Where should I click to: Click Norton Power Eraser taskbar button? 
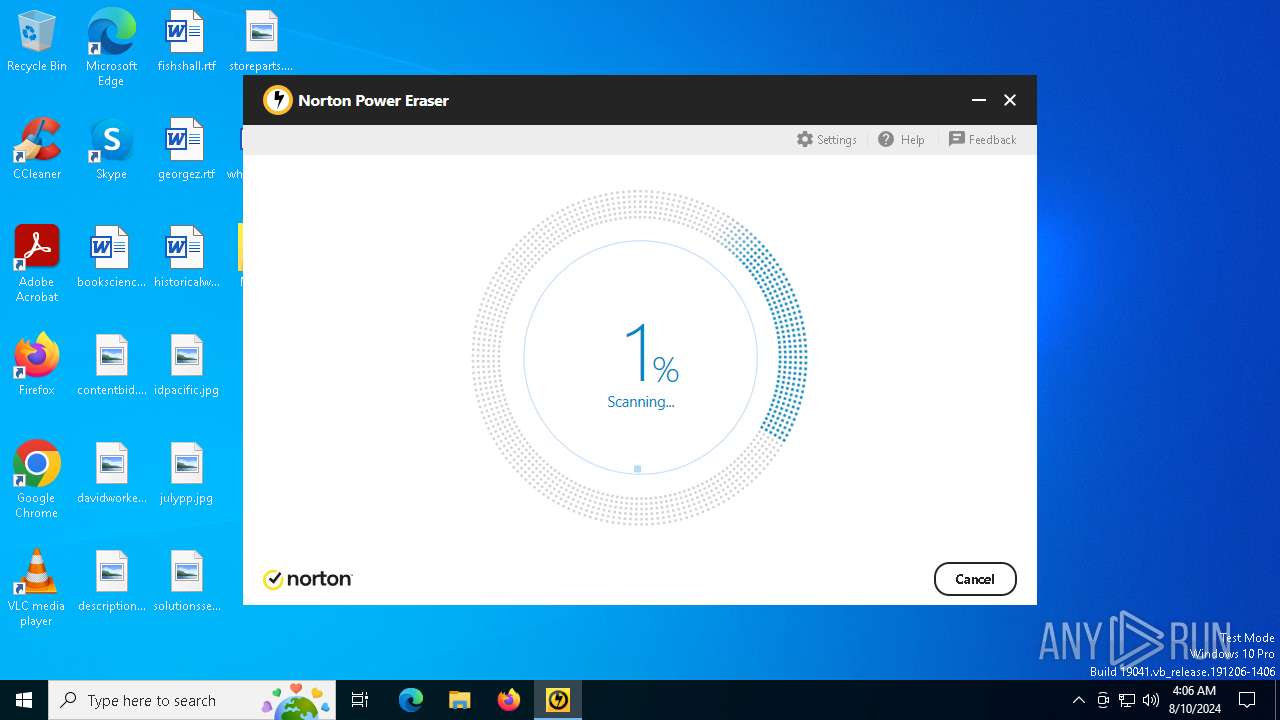(x=558, y=700)
